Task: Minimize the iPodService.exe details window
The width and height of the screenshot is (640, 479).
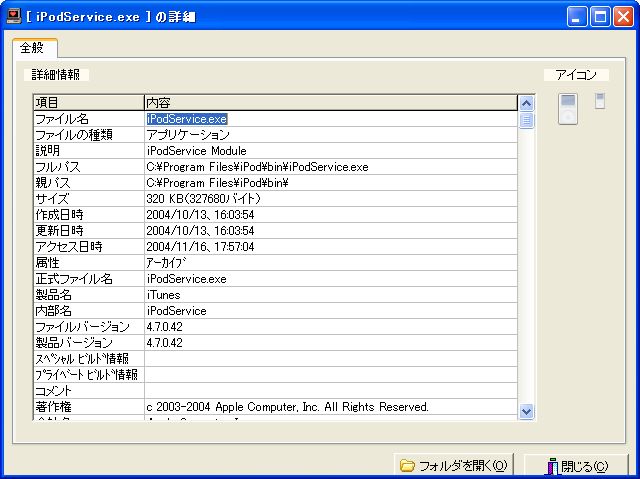Action: [577, 17]
